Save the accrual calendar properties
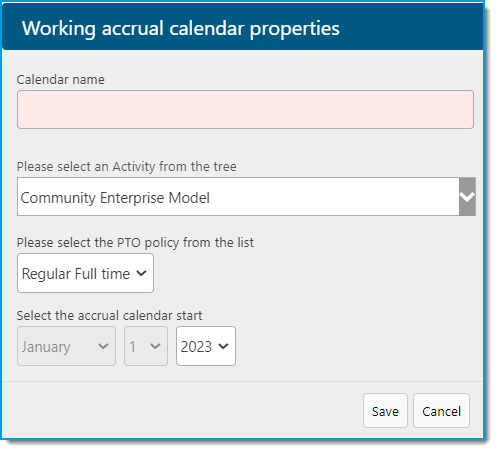 pyautogui.click(x=385, y=411)
